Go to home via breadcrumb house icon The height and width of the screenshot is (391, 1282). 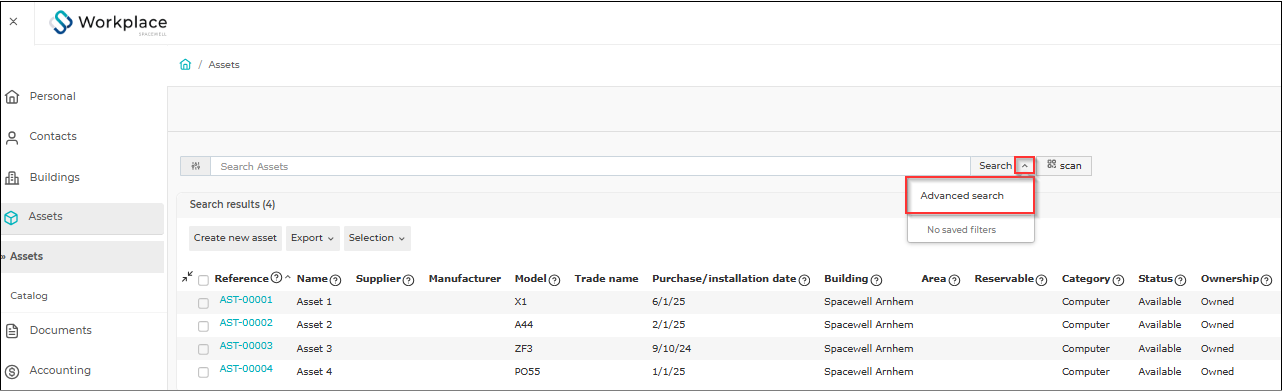point(185,64)
